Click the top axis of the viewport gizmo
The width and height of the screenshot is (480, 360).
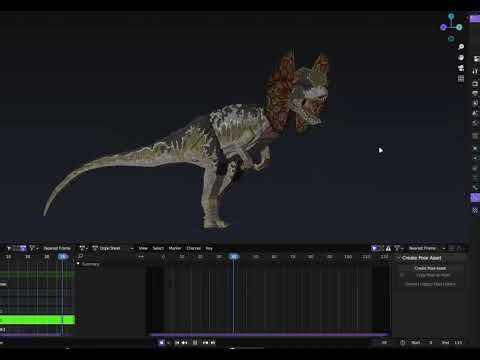point(451,16)
